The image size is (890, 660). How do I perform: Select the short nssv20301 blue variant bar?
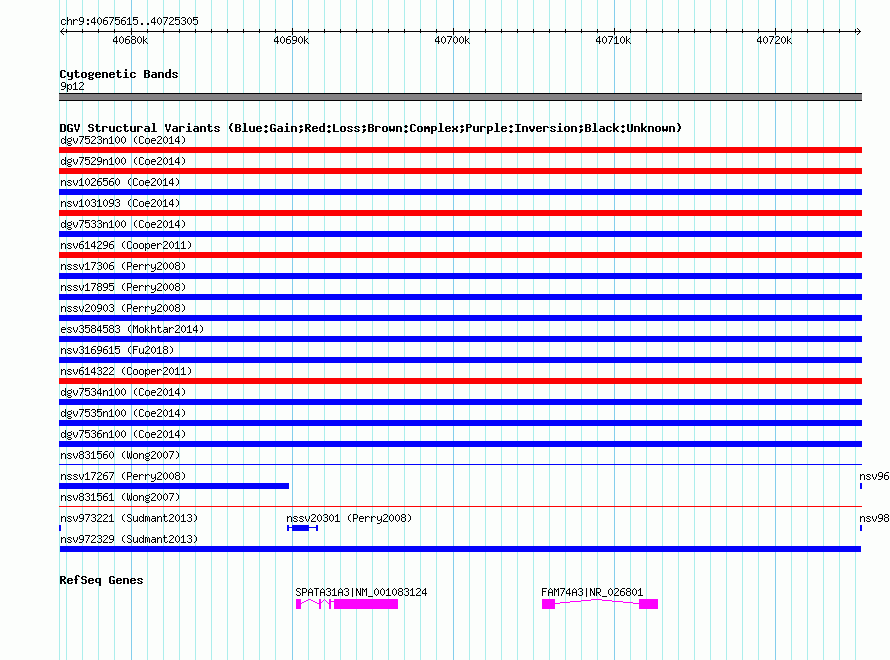[x=302, y=528]
